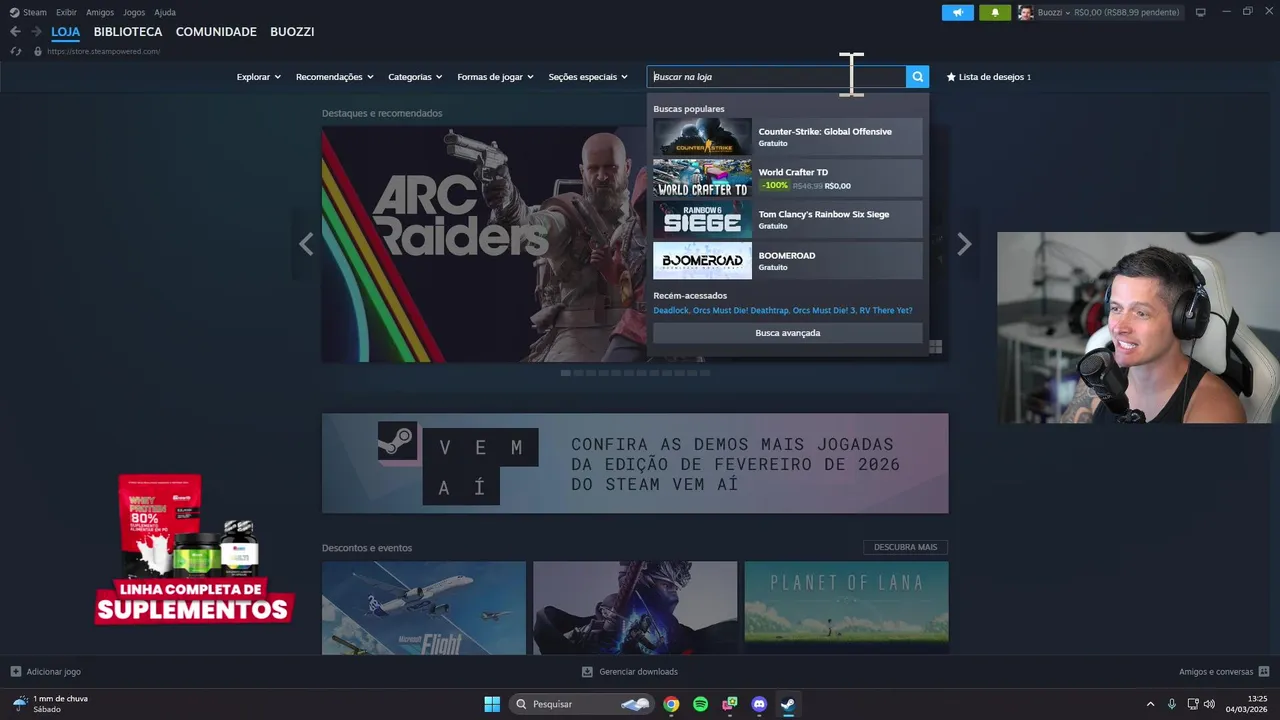
Task: Click the Steam taskbar icon
Action: 788,704
